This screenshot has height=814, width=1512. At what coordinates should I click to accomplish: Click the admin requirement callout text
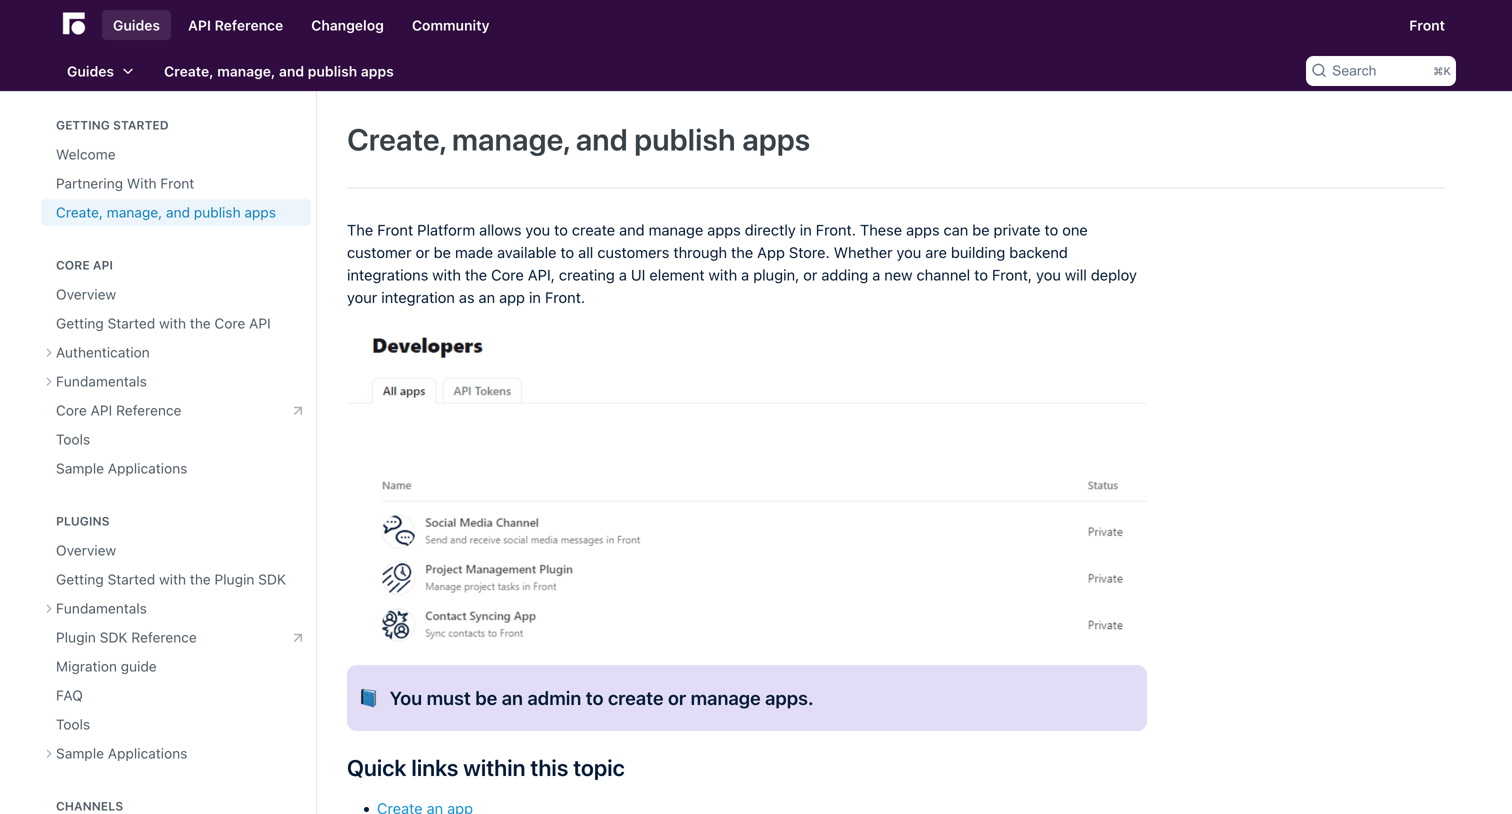coord(601,699)
